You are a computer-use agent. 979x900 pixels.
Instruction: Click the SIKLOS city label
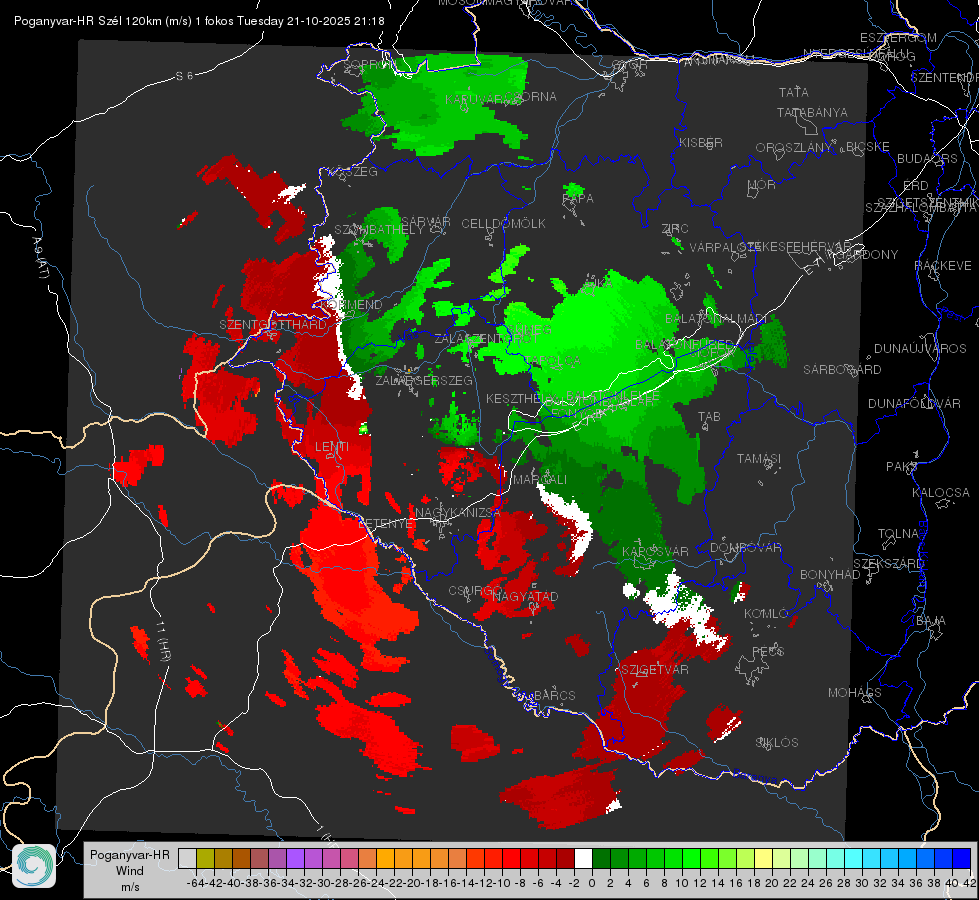(x=777, y=743)
